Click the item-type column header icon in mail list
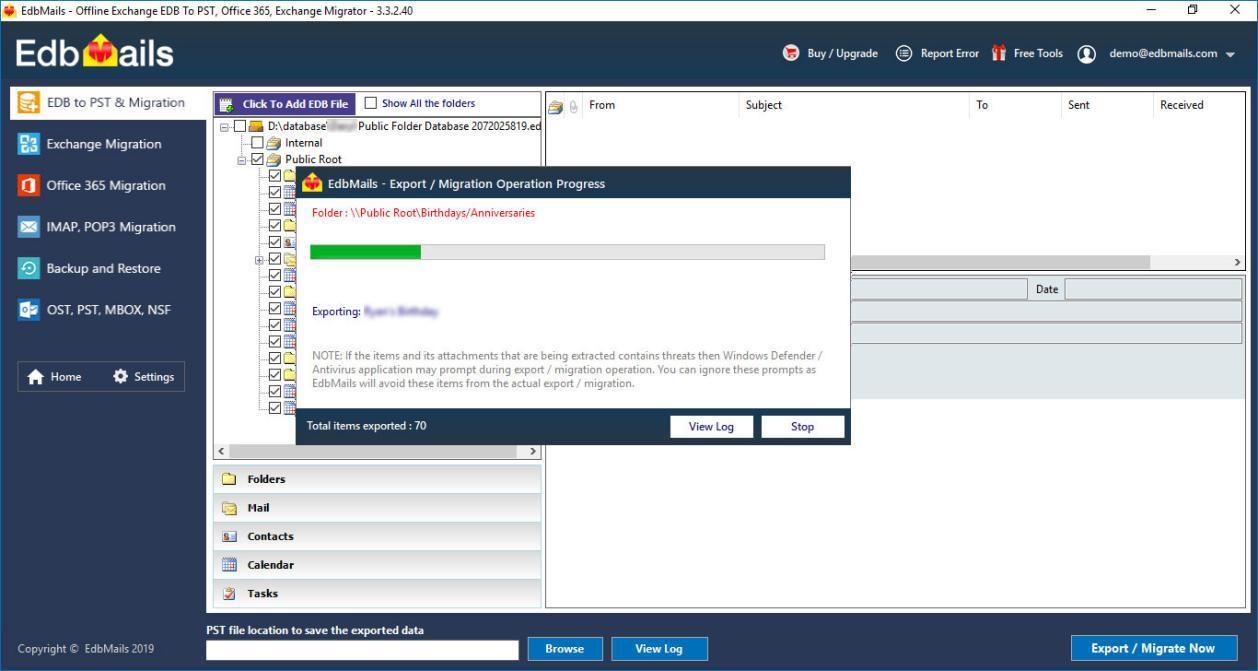Viewport: 1258px width, 671px height. click(x=556, y=106)
